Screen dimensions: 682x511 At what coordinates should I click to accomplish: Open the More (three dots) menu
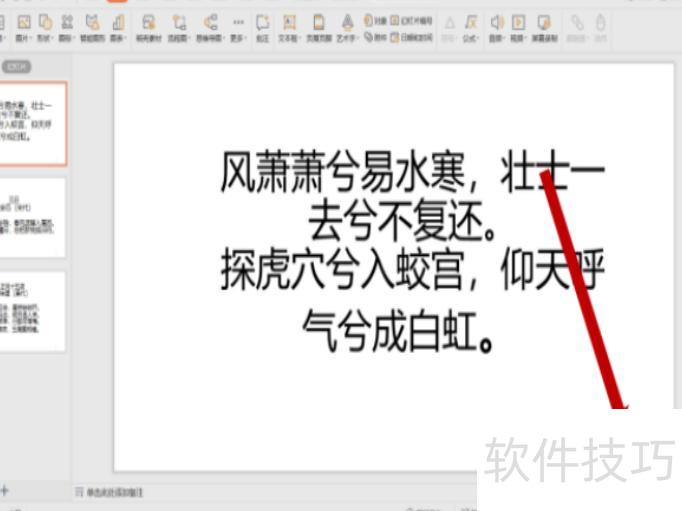[x=237, y=28]
